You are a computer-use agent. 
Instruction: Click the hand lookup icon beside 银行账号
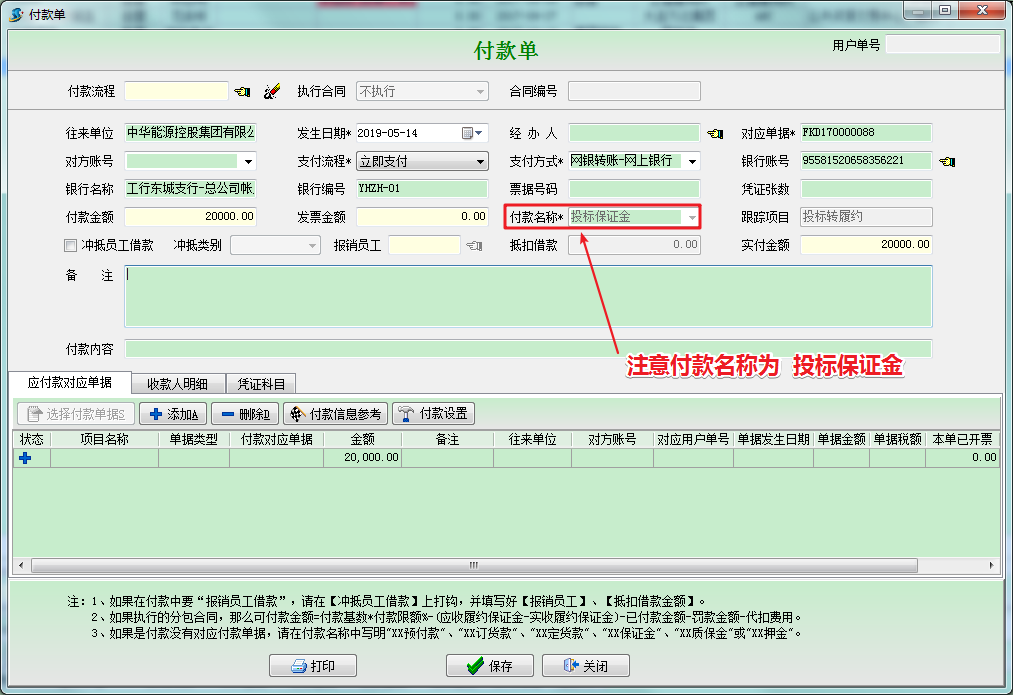click(x=947, y=161)
